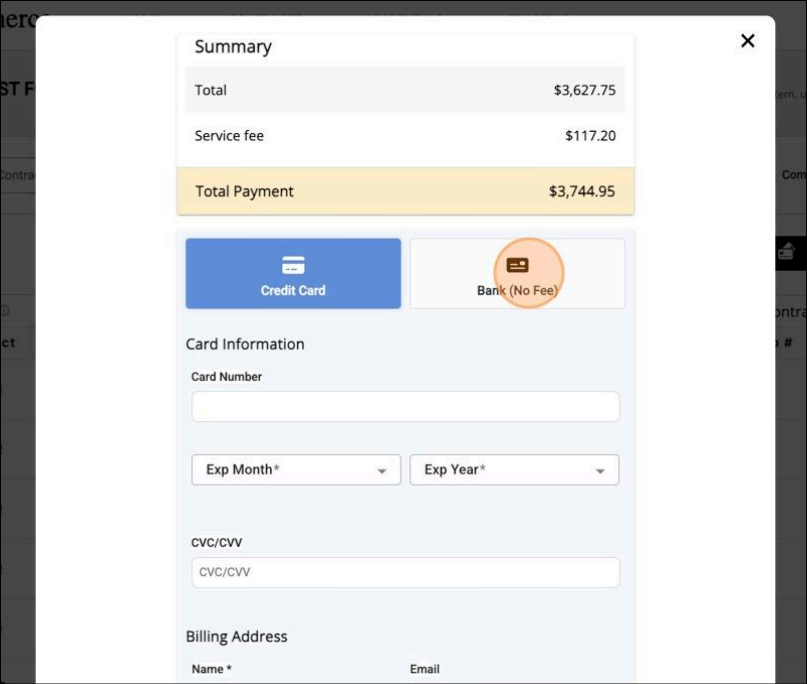Open the Exp Month dropdown

[295, 470]
